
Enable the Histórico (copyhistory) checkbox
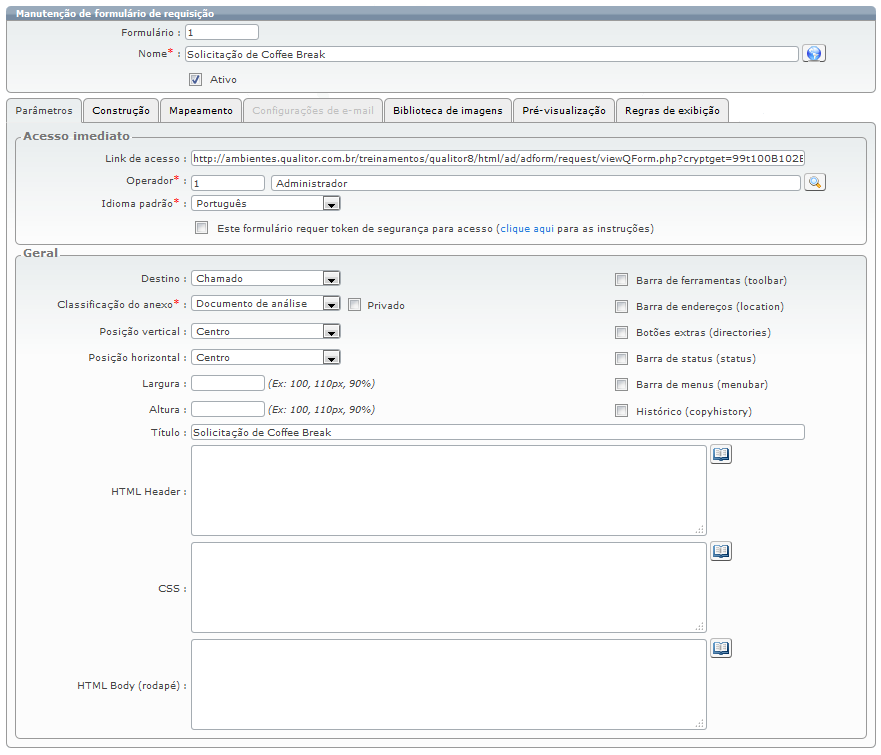(x=622, y=411)
